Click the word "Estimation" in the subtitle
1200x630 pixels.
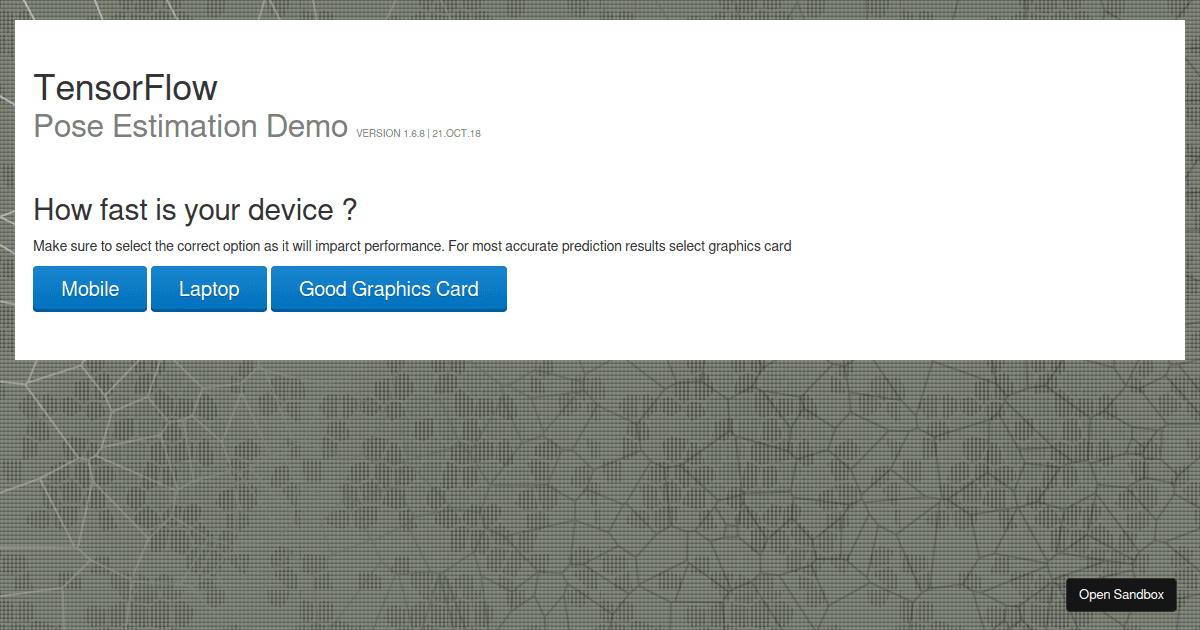click(184, 127)
